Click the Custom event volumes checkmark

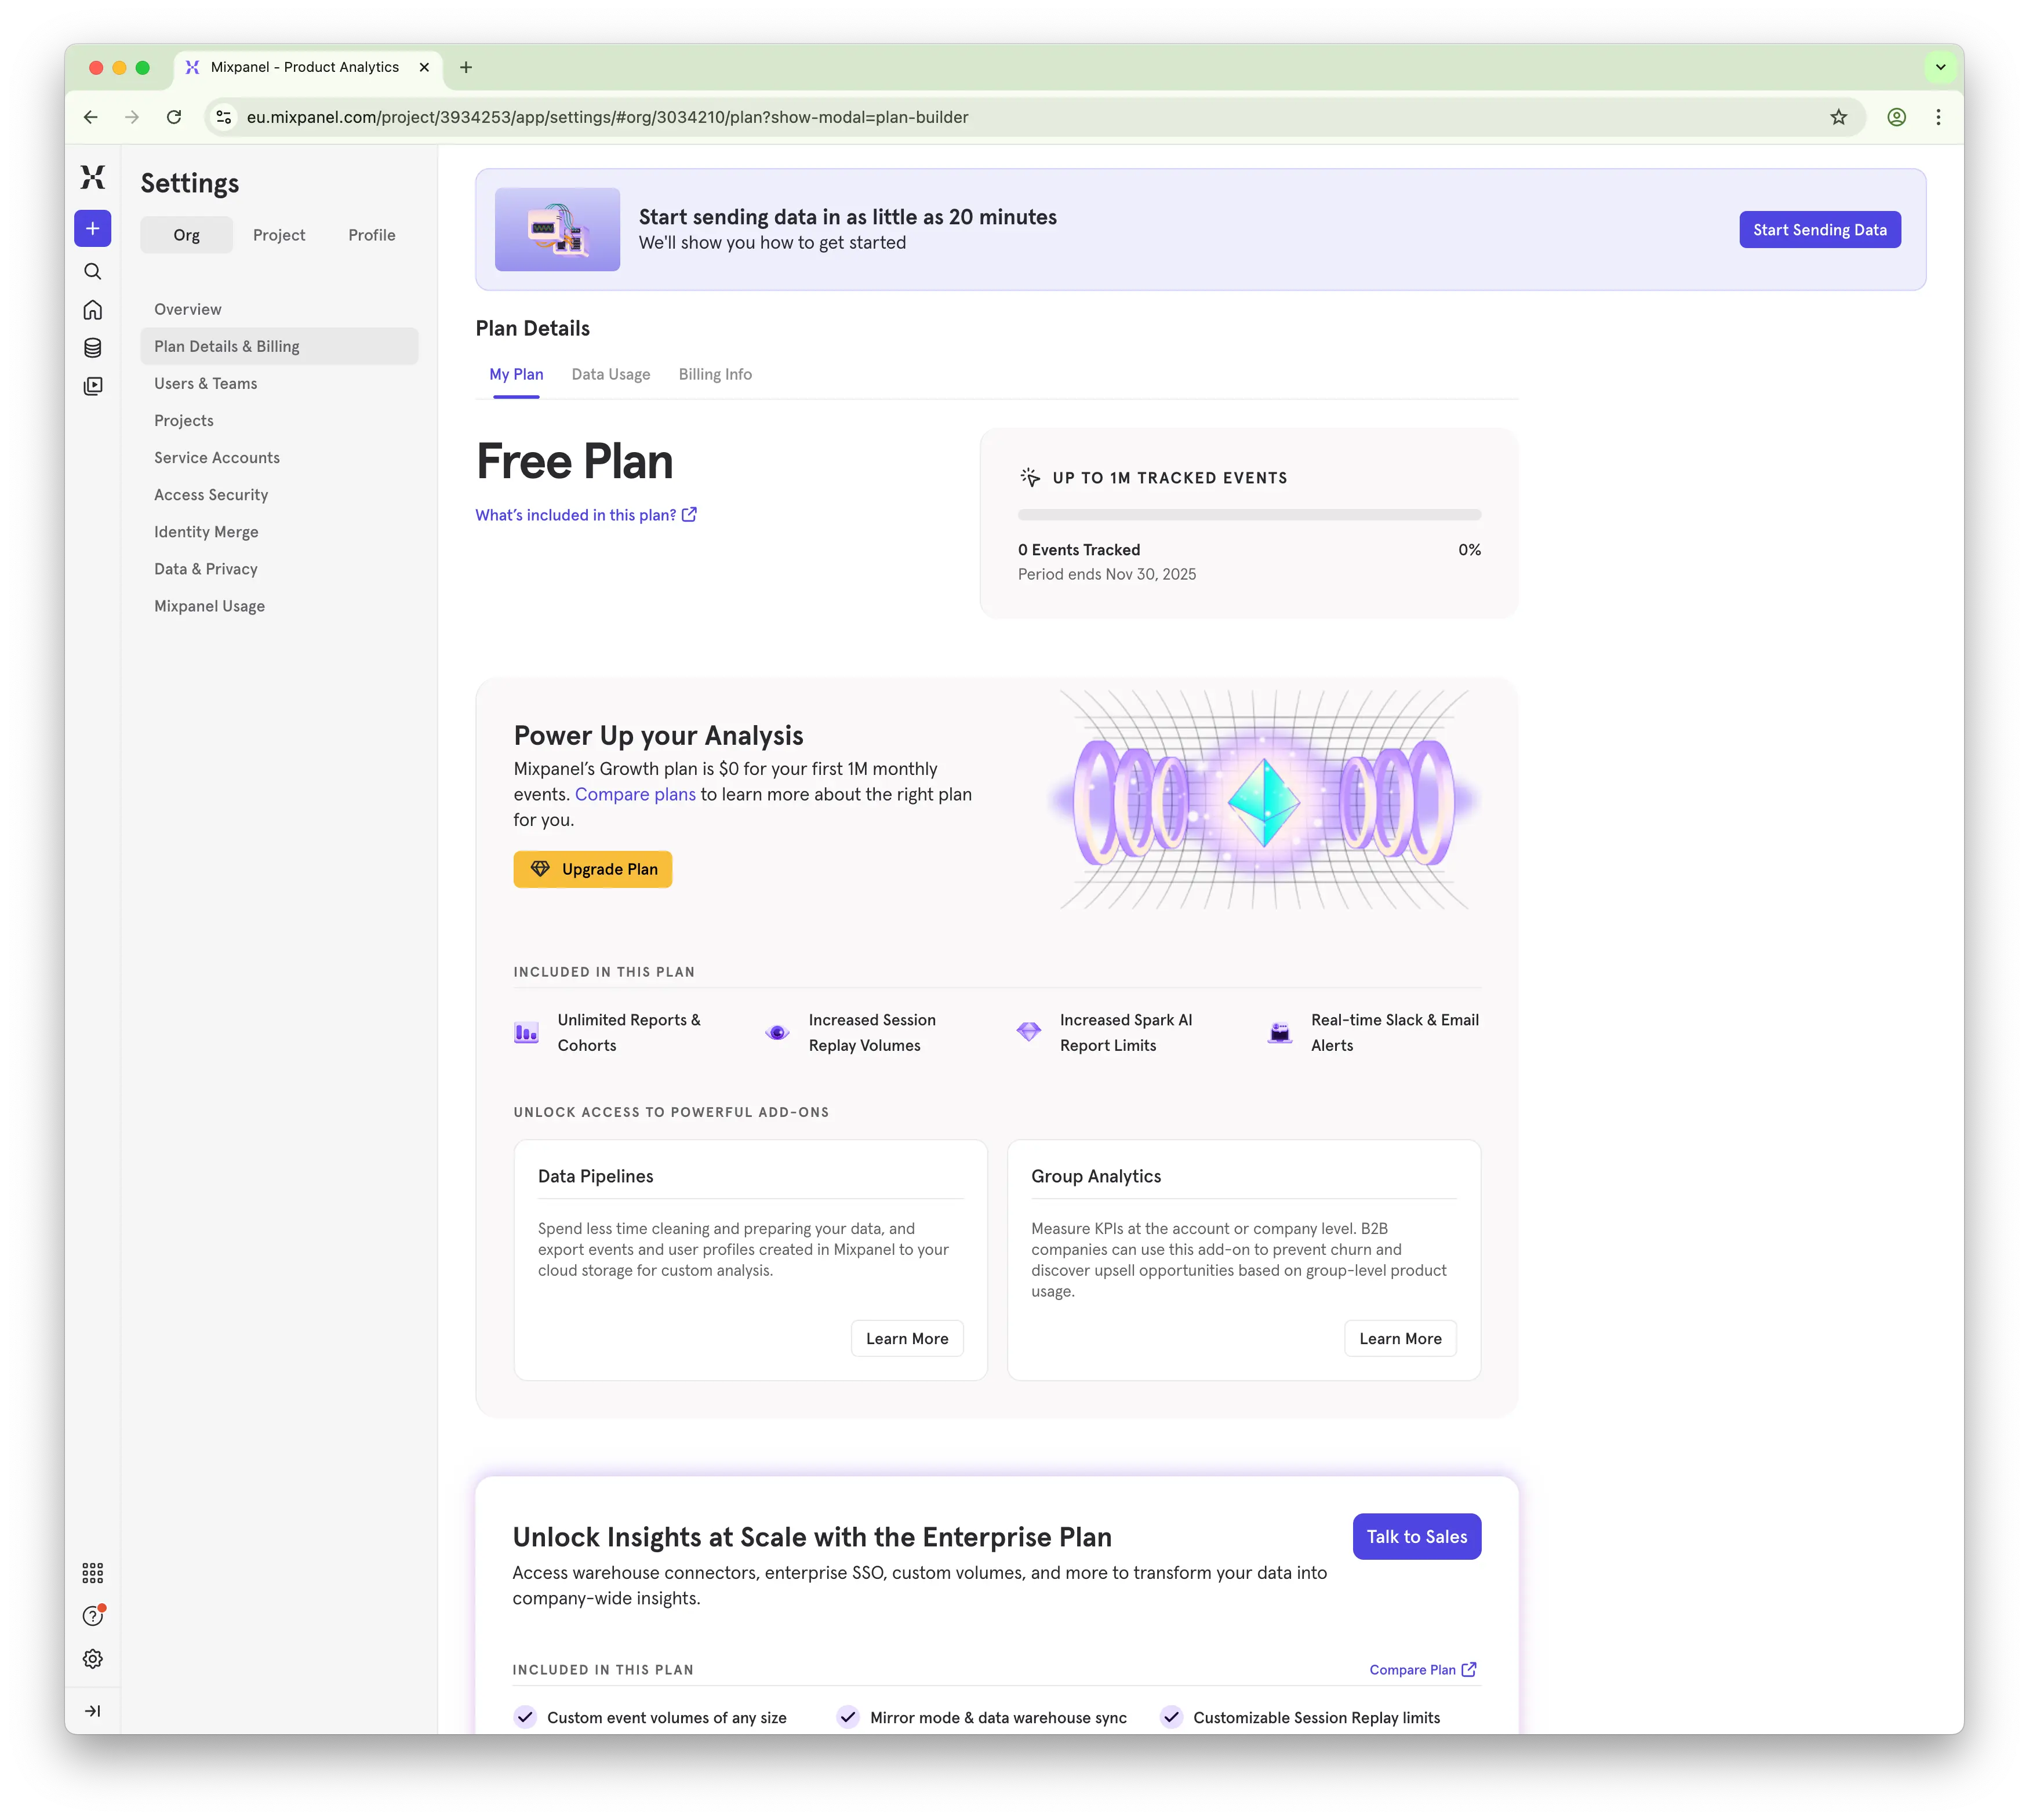click(525, 1717)
